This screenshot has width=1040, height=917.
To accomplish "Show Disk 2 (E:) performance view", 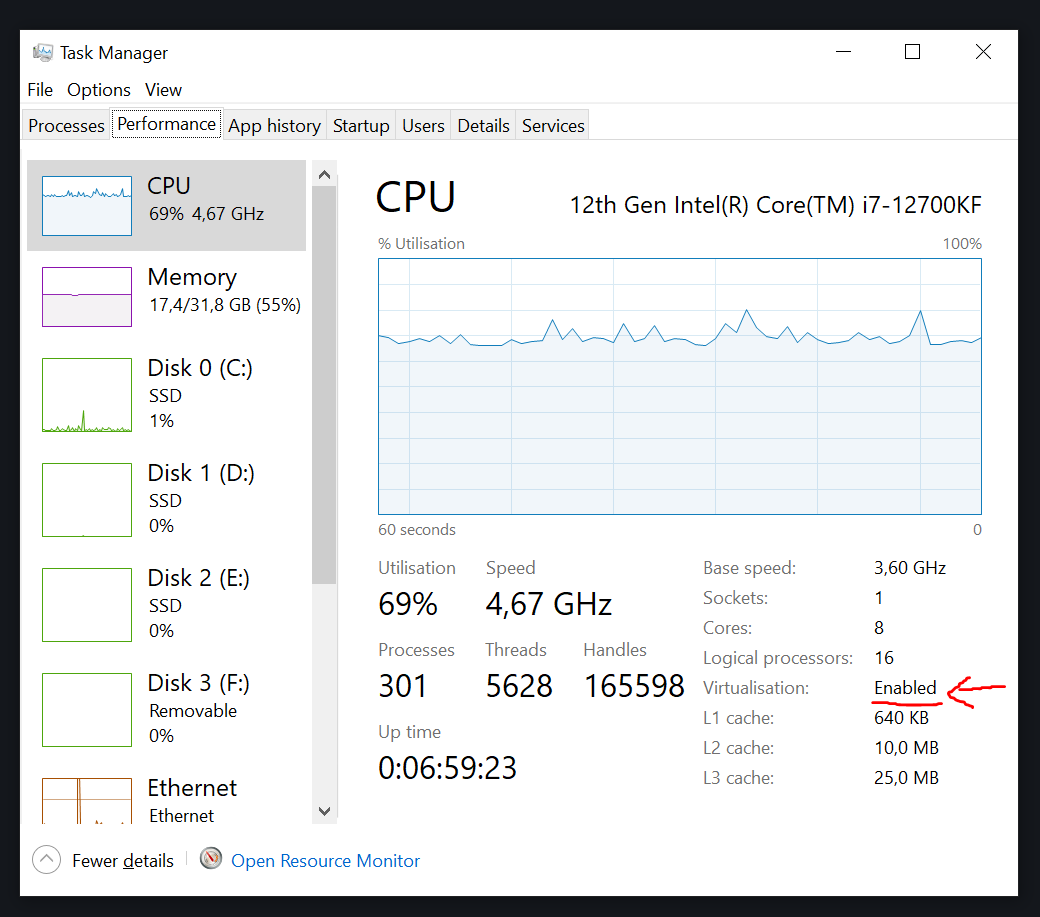I will [166, 604].
